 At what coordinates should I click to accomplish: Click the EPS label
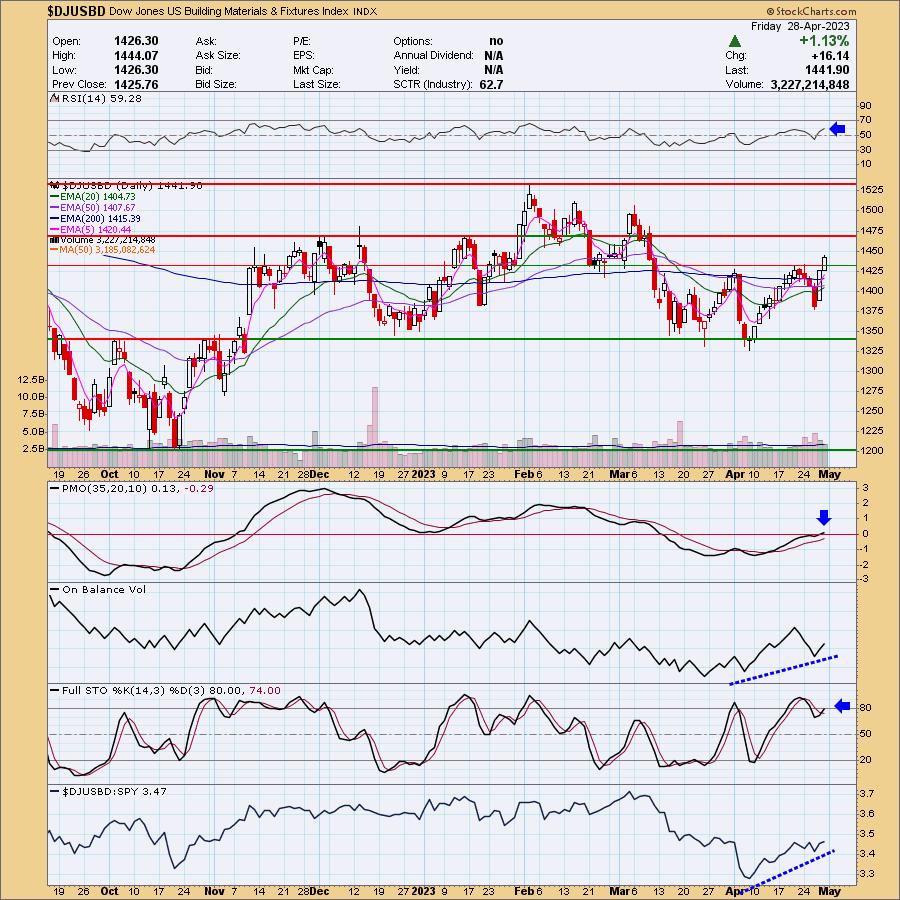304,56
